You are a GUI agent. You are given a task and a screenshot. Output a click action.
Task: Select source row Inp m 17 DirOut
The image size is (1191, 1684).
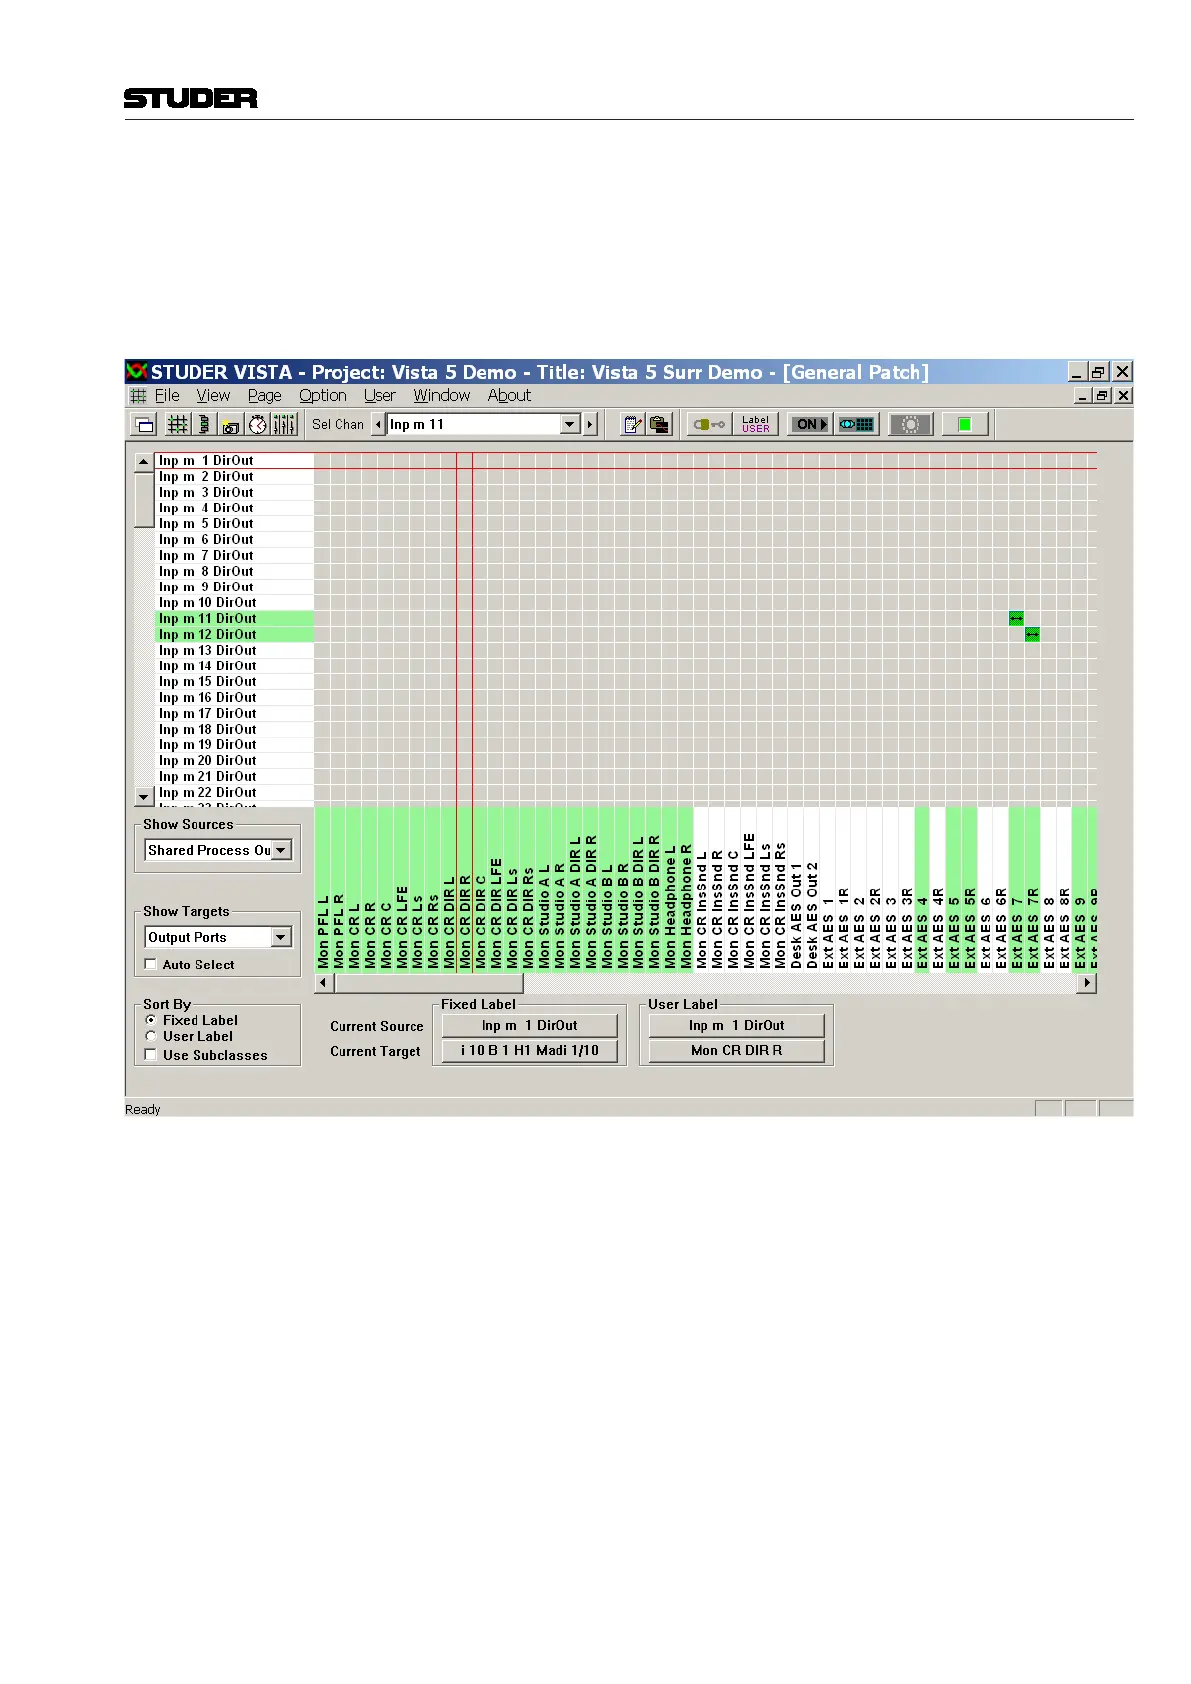coord(235,713)
